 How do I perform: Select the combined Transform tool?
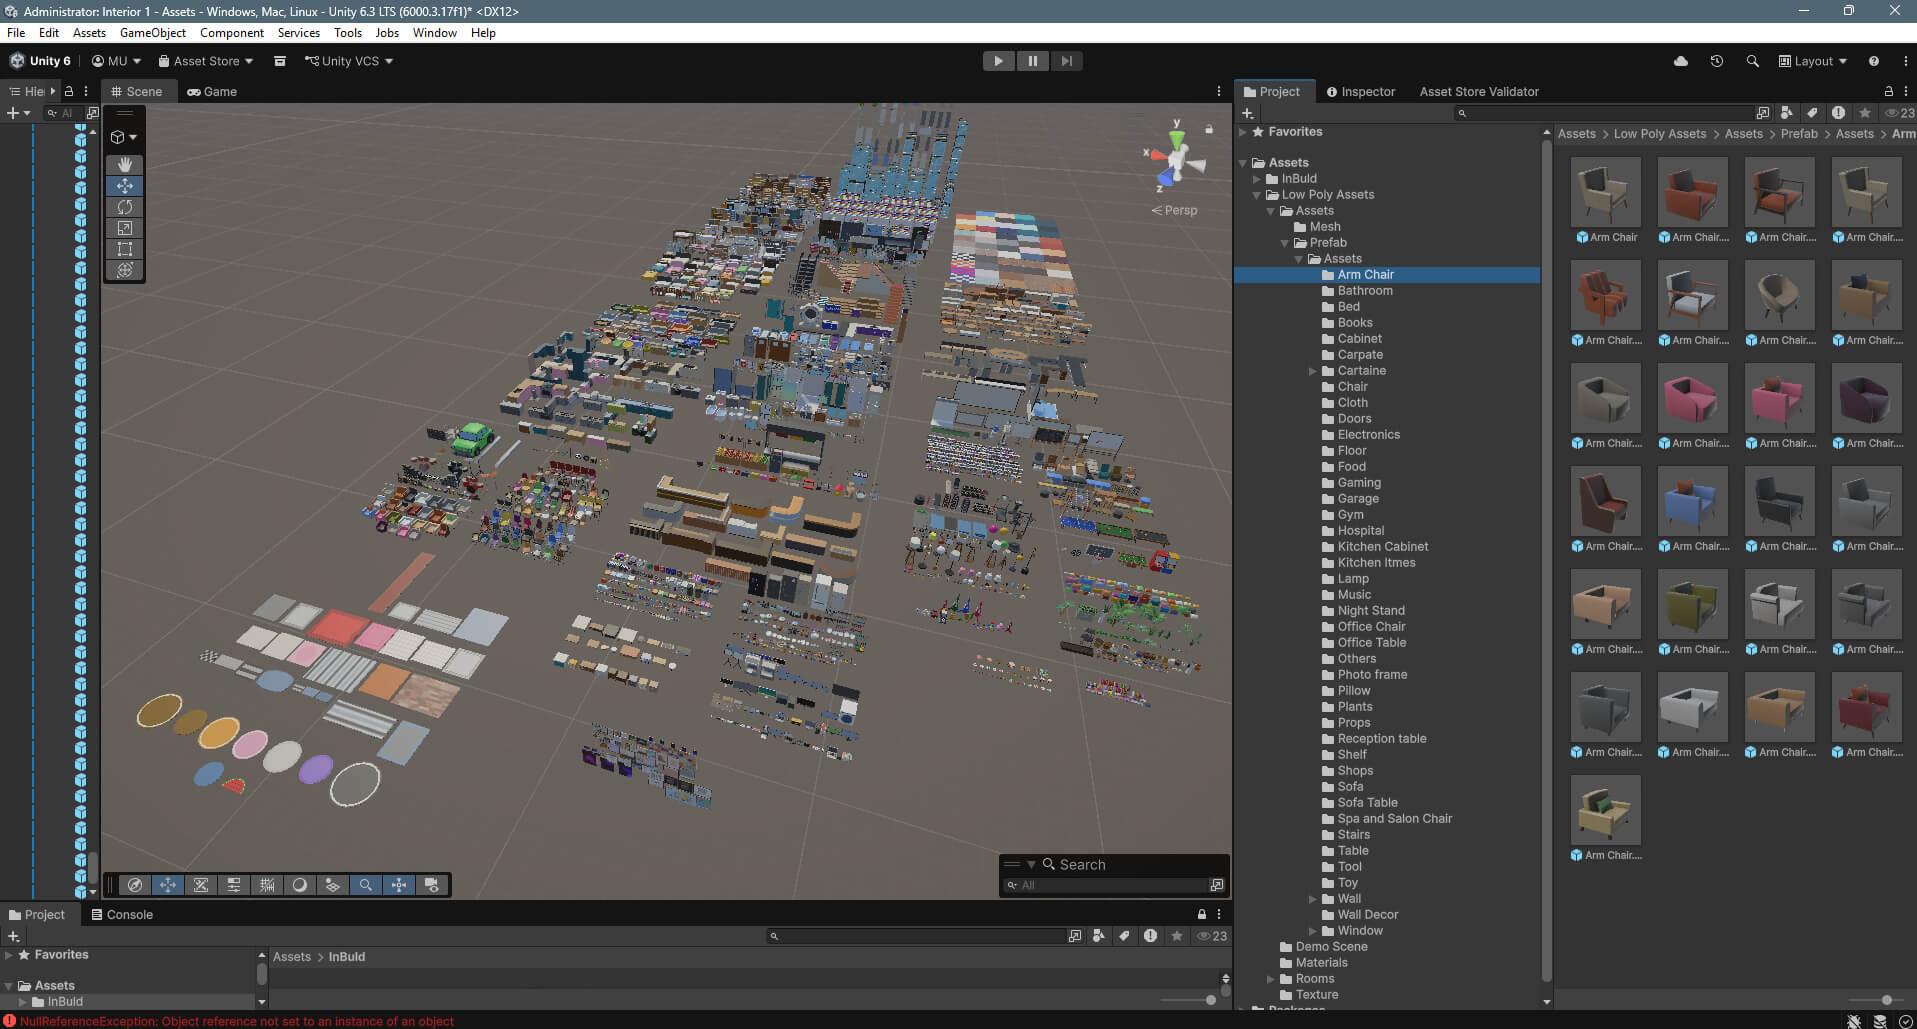125,270
